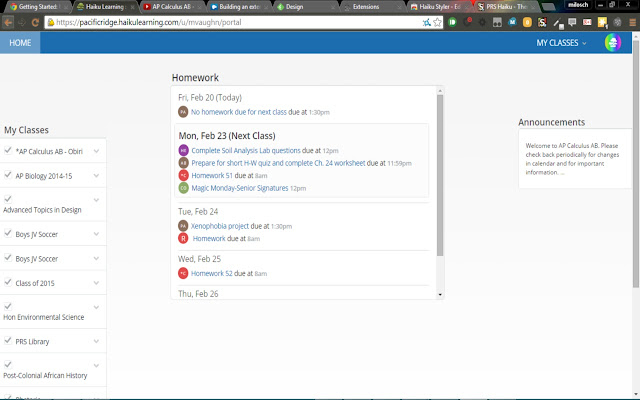Expand the Advanced Topics in Design chevron
This screenshot has width=640, height=400.
pos(96,200)
